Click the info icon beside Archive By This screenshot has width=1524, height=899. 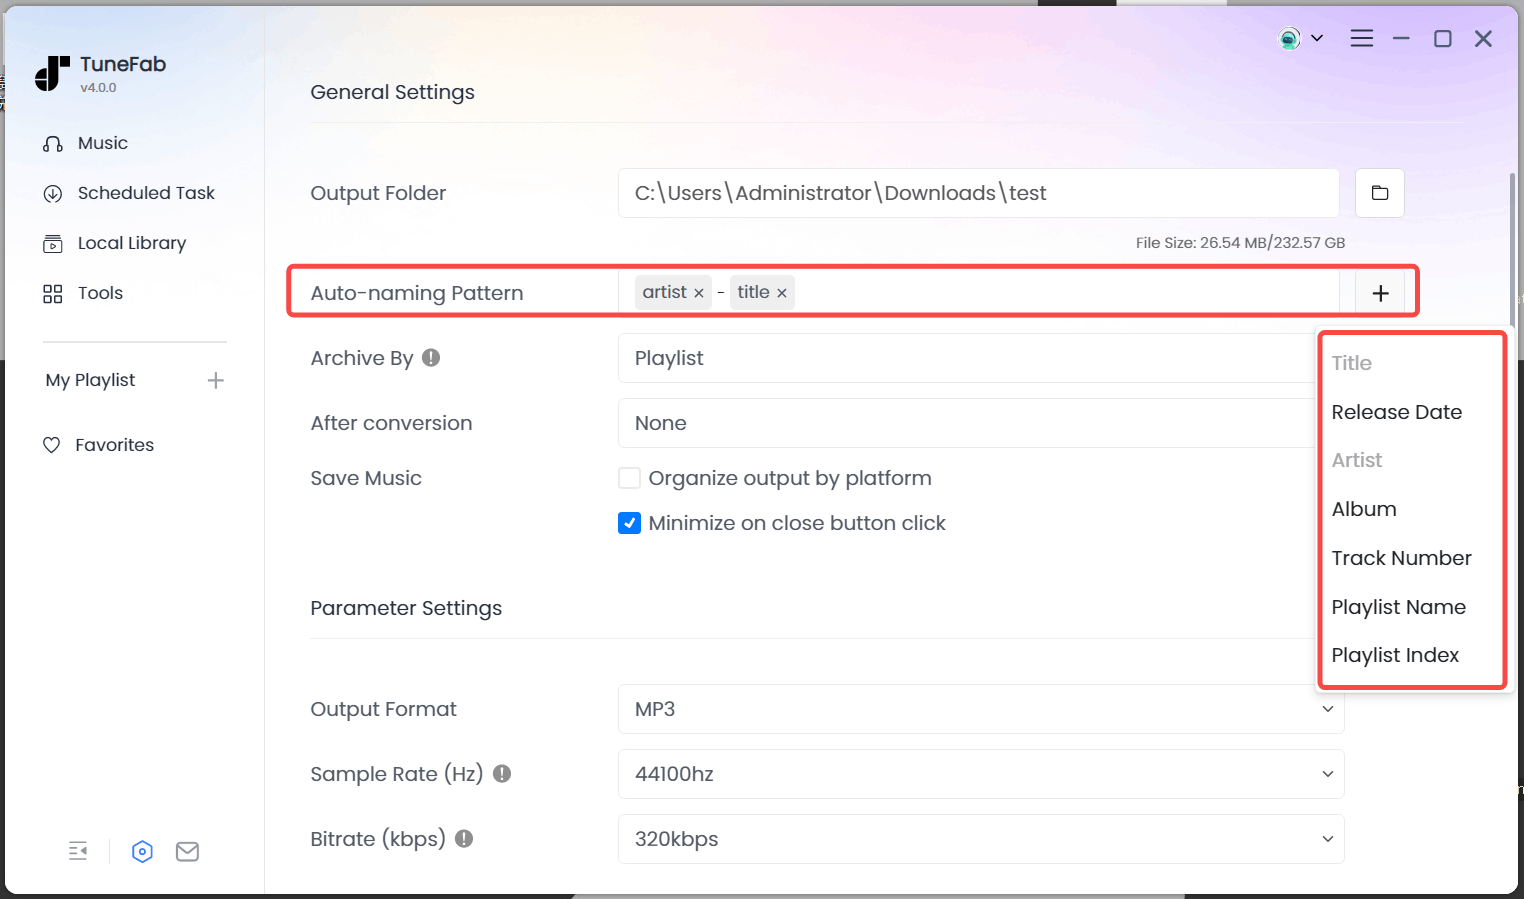coord(431,358)
